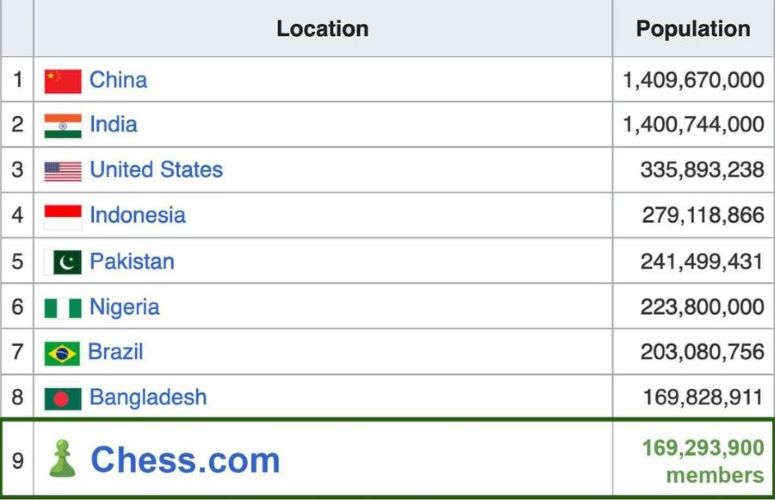Open the China link

118,80
